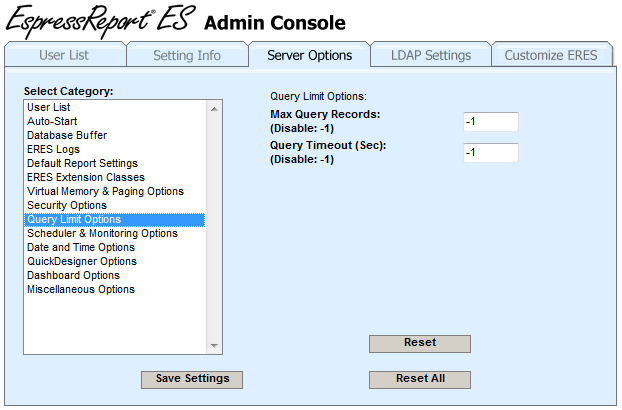622x410 pixels.
Task: Click the category list scroll-up arrow
Action: pyautogui.click(x=214, y=109)
